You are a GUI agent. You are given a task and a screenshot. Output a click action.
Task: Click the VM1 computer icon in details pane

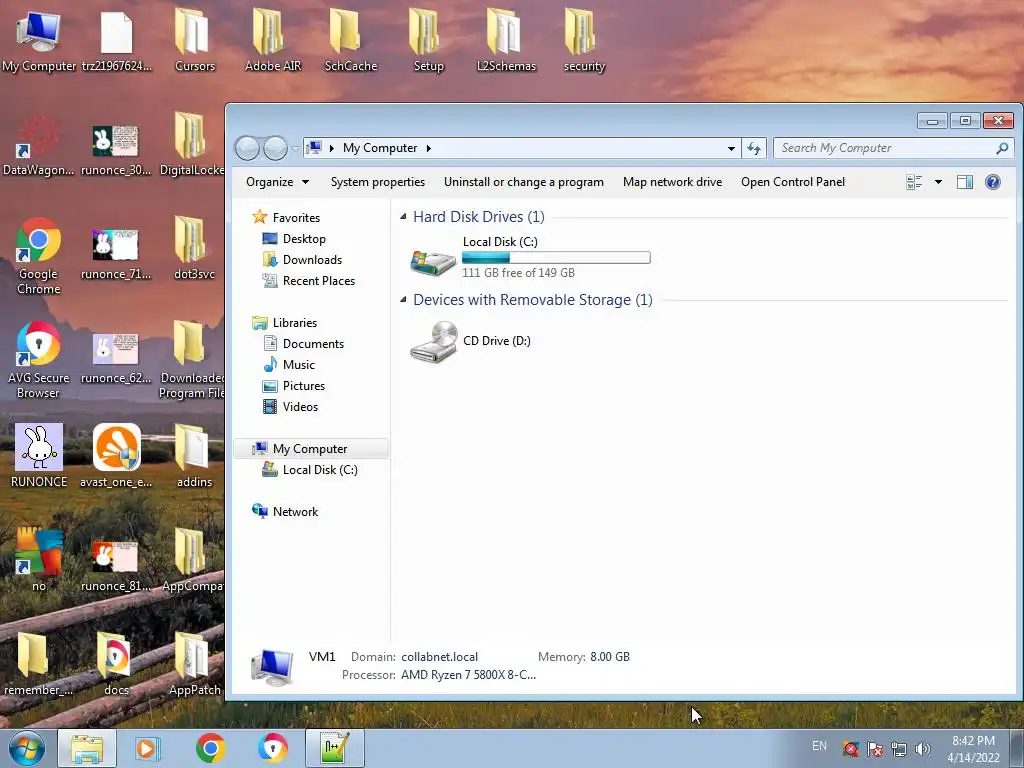pyautogui.click(x=272, y=667)
